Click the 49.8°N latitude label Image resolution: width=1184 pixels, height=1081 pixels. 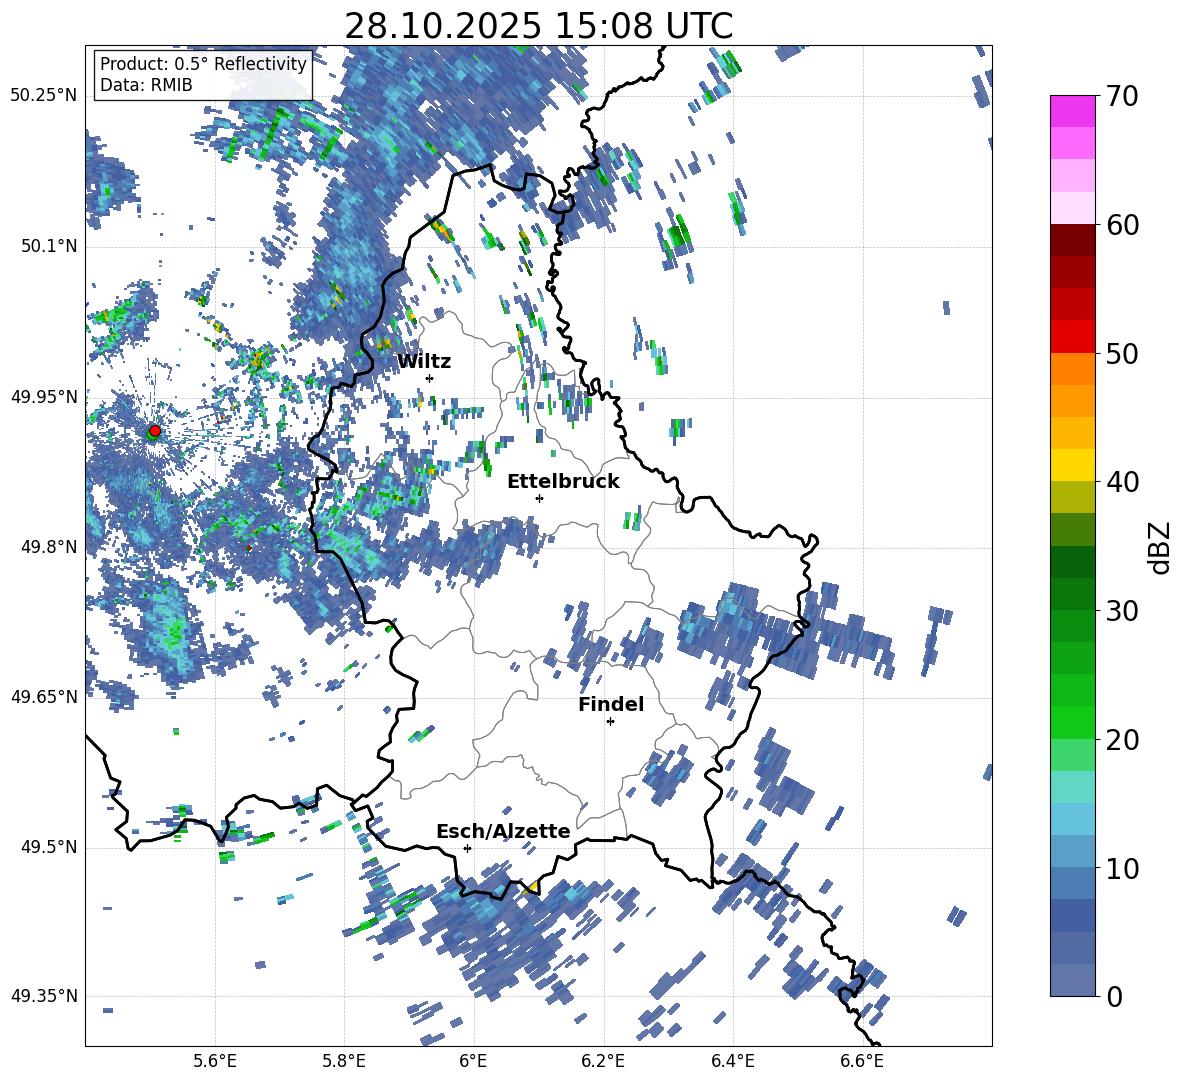tap(48, 547)
